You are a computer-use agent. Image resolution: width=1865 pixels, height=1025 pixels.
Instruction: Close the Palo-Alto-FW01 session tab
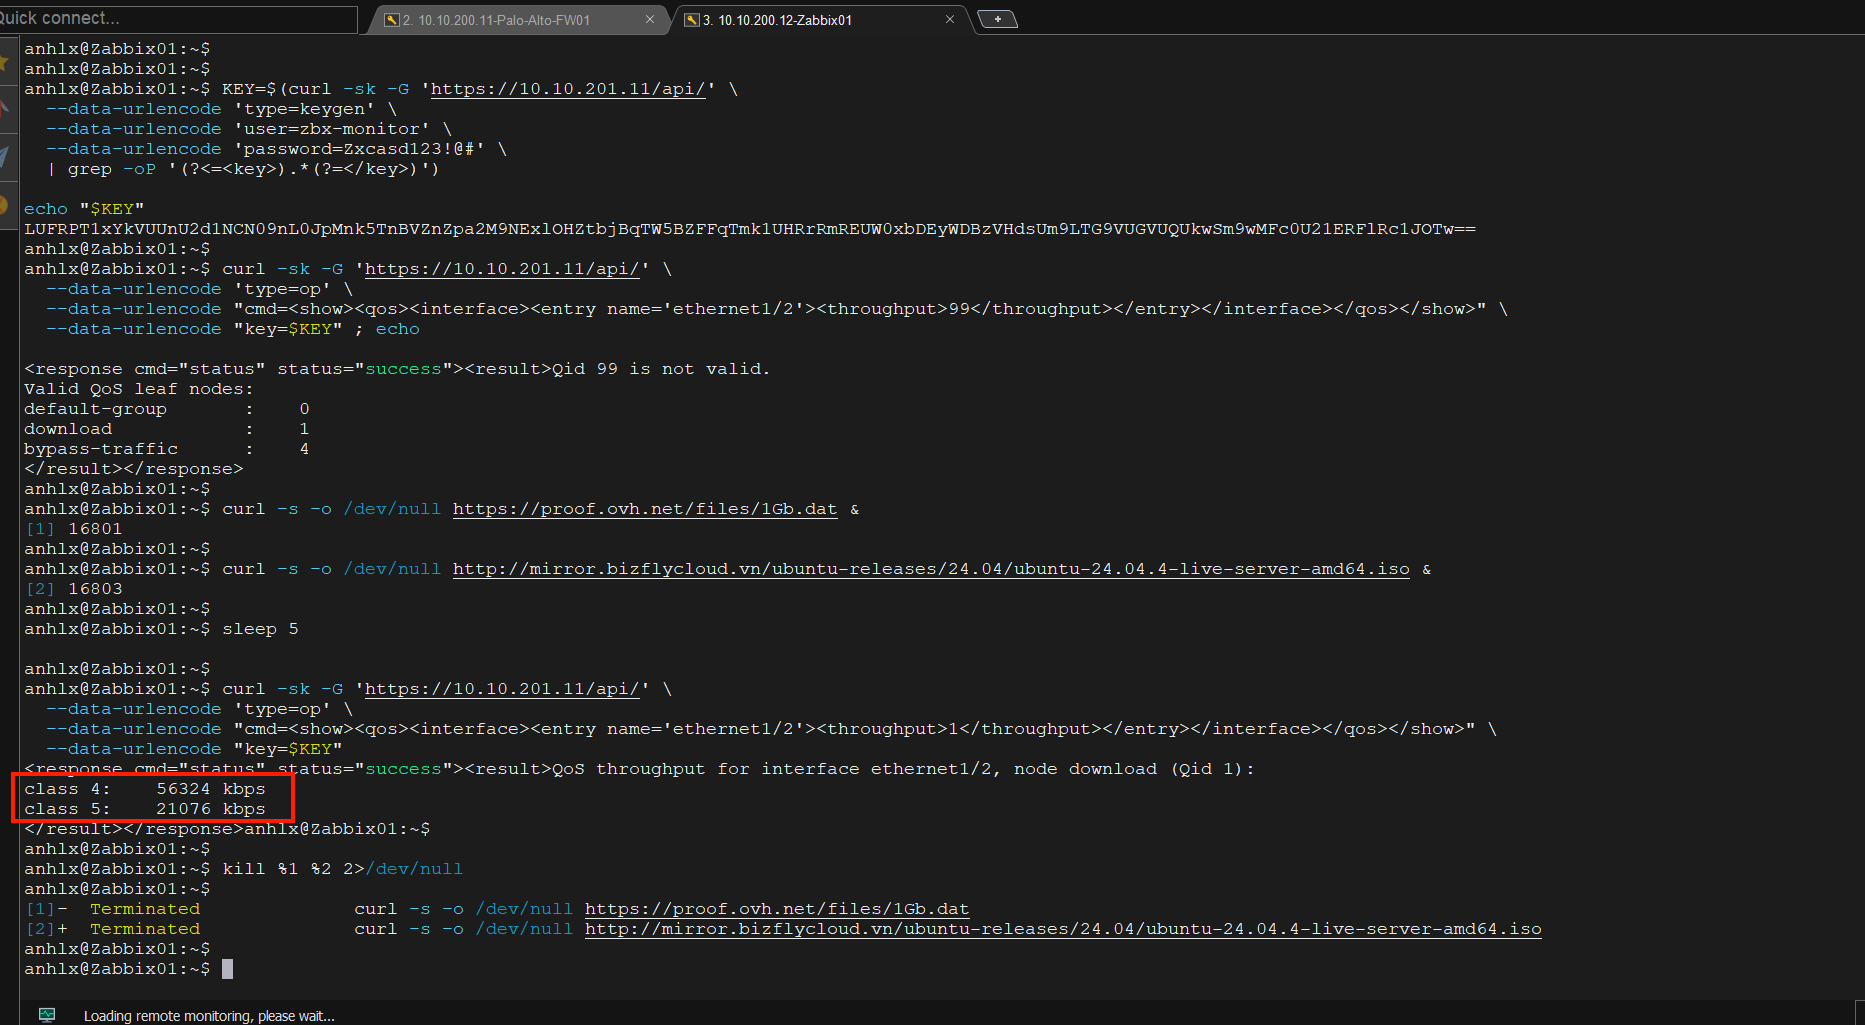[x=650, y=19]
